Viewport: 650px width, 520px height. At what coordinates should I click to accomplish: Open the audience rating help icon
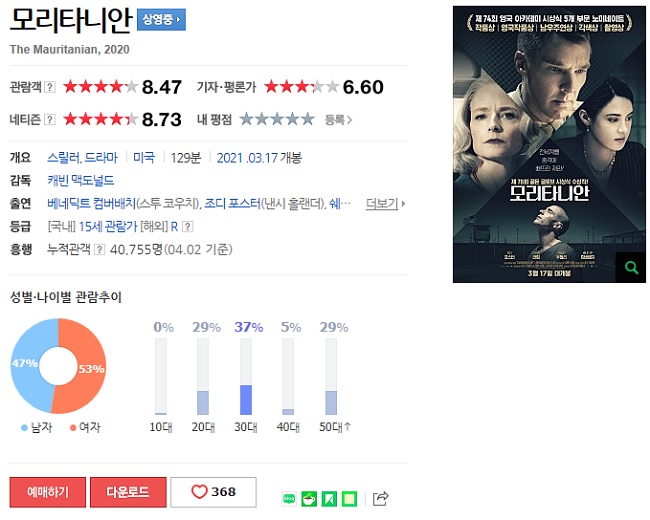(50, 87)
